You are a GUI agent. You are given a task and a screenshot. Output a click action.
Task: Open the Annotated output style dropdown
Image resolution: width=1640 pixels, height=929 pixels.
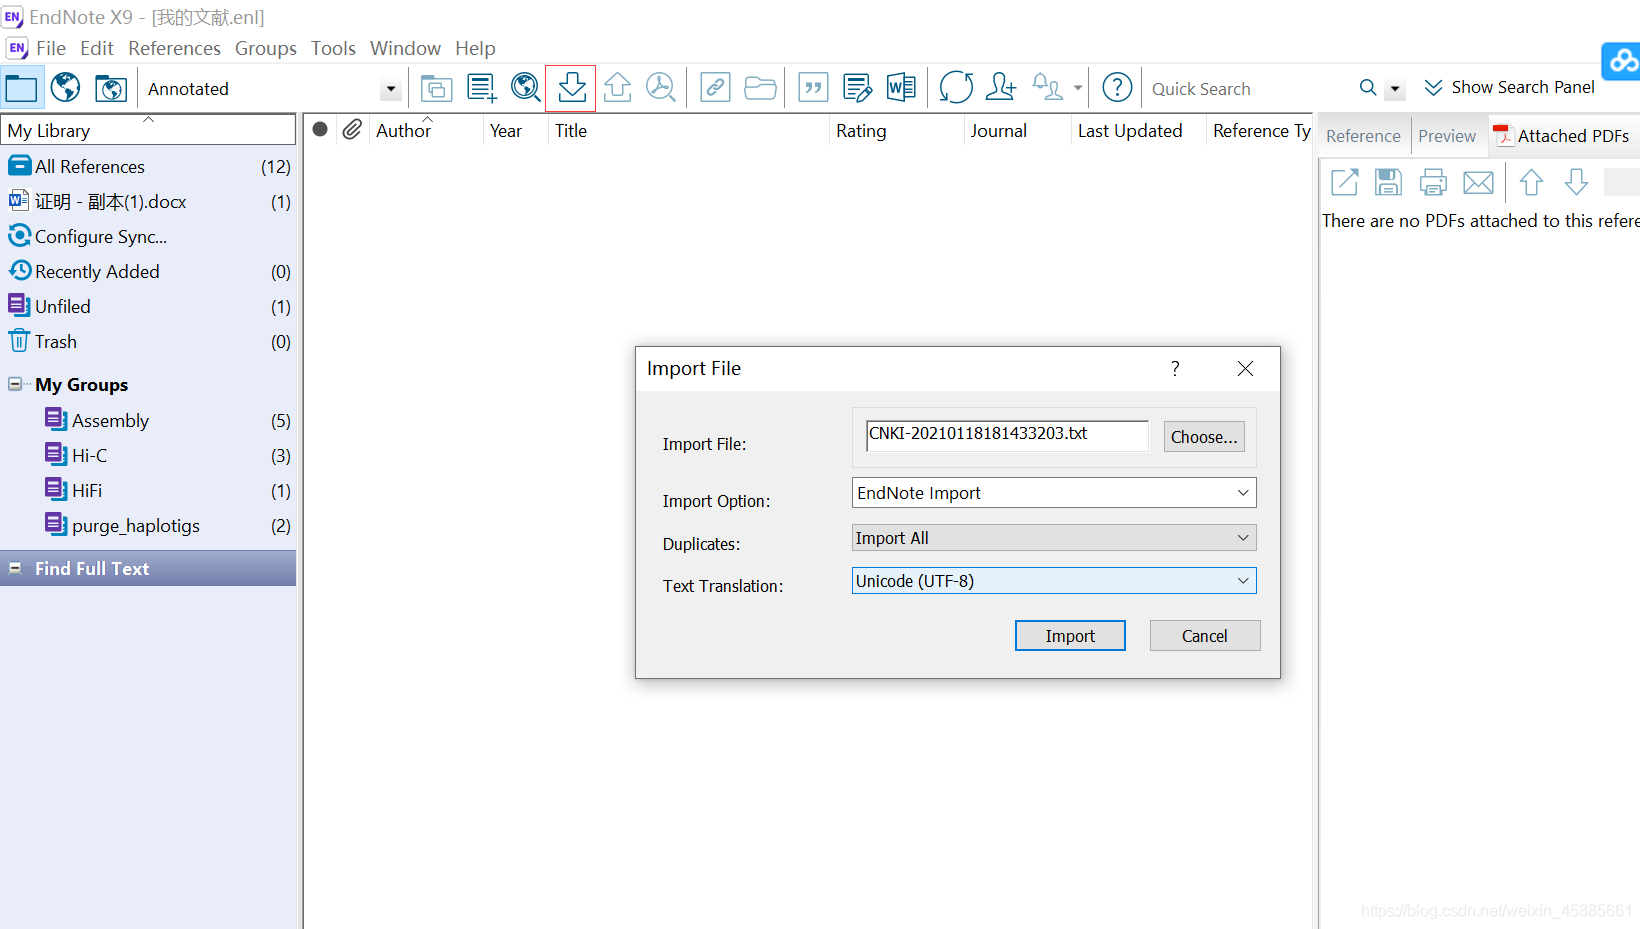(x=390, y=89)
